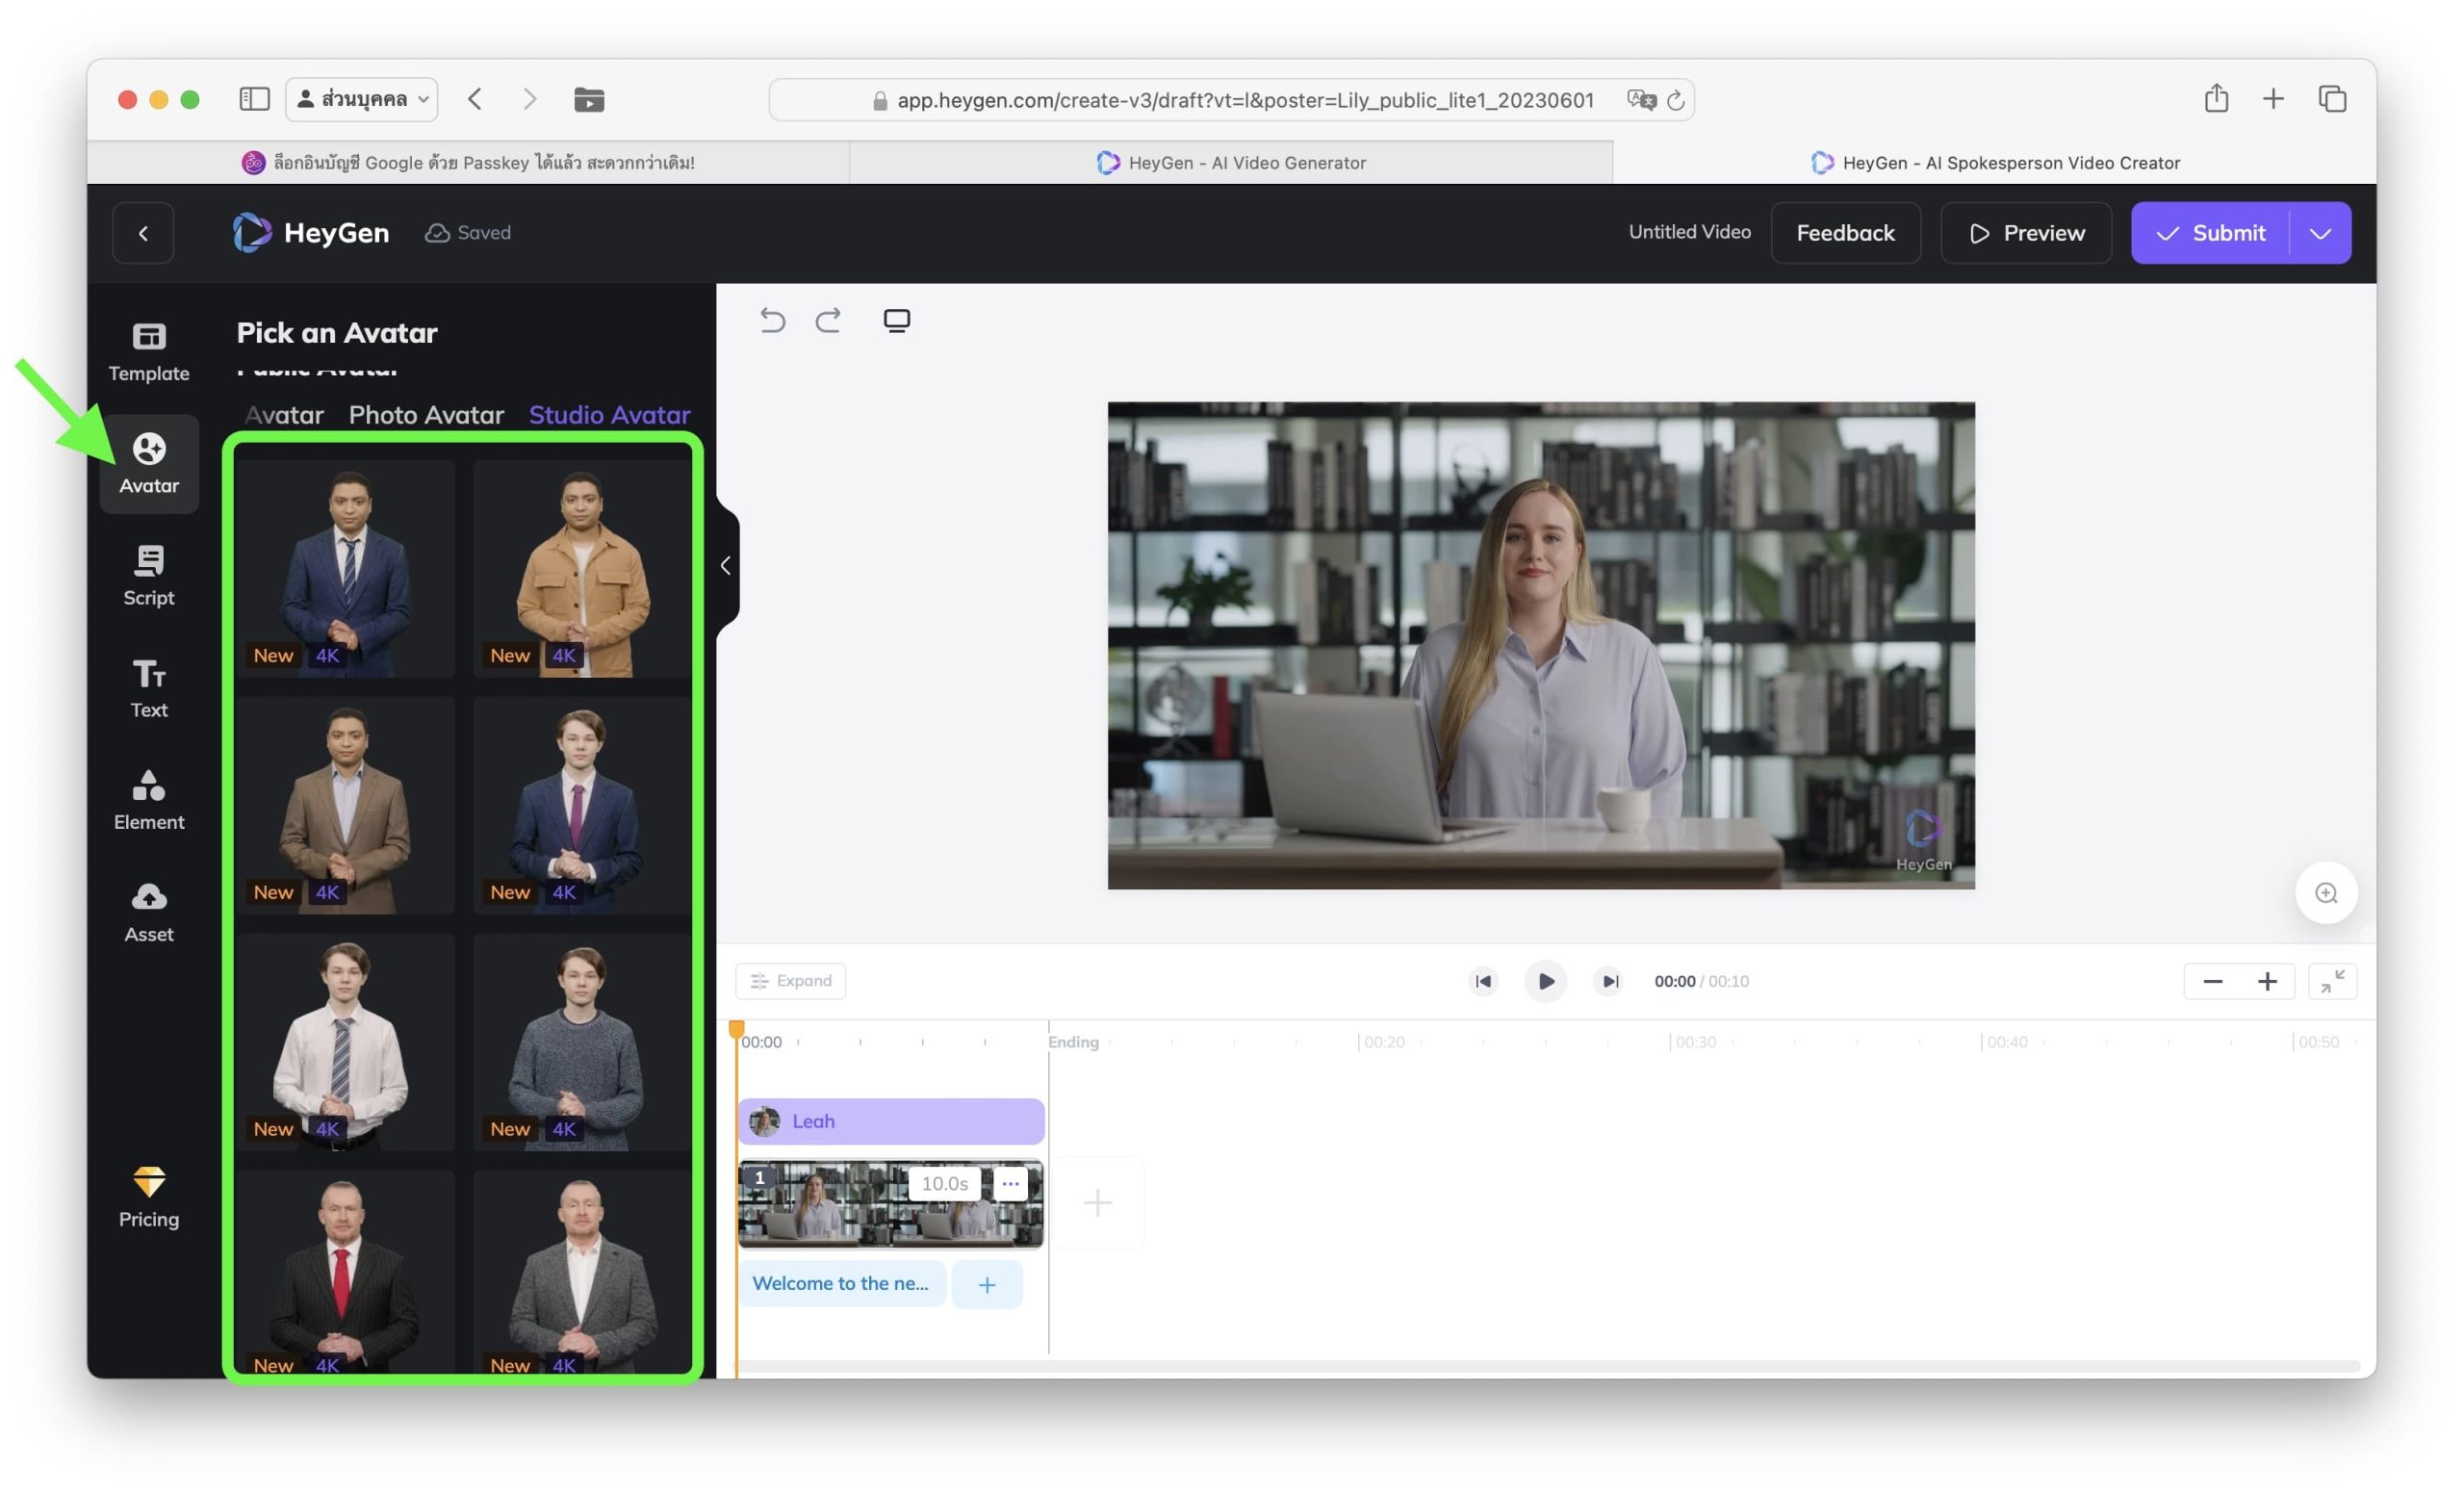2464x1494 pixels.
Task: Switch to the Photo Avatar tab
Action: (426, 414)
